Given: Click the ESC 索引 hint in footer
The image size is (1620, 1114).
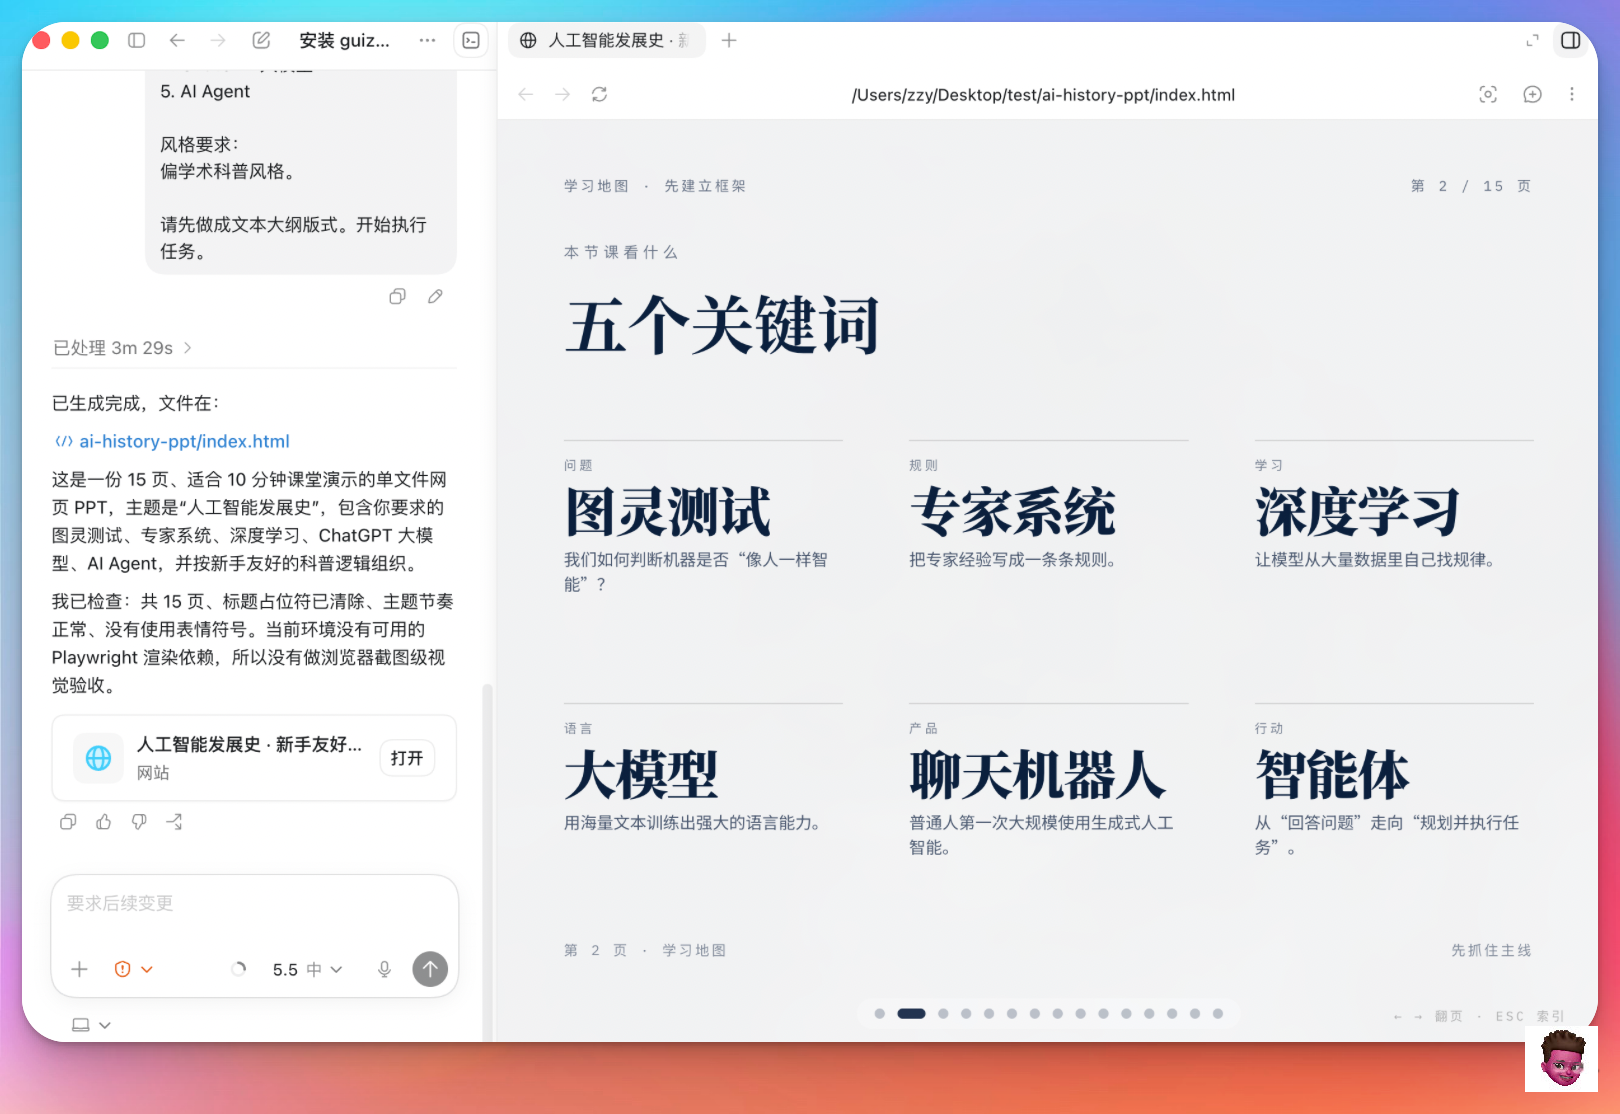Looking at the screenshot, I should click(1530, 1016).
